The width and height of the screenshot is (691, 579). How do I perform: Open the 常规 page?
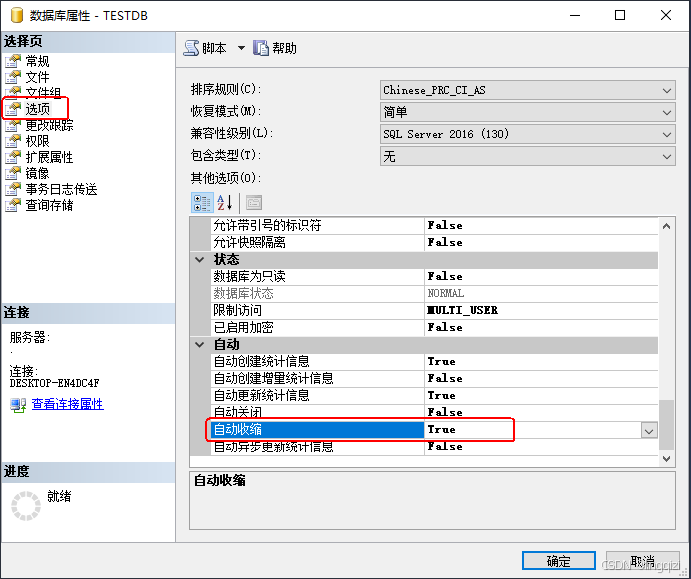37,61
